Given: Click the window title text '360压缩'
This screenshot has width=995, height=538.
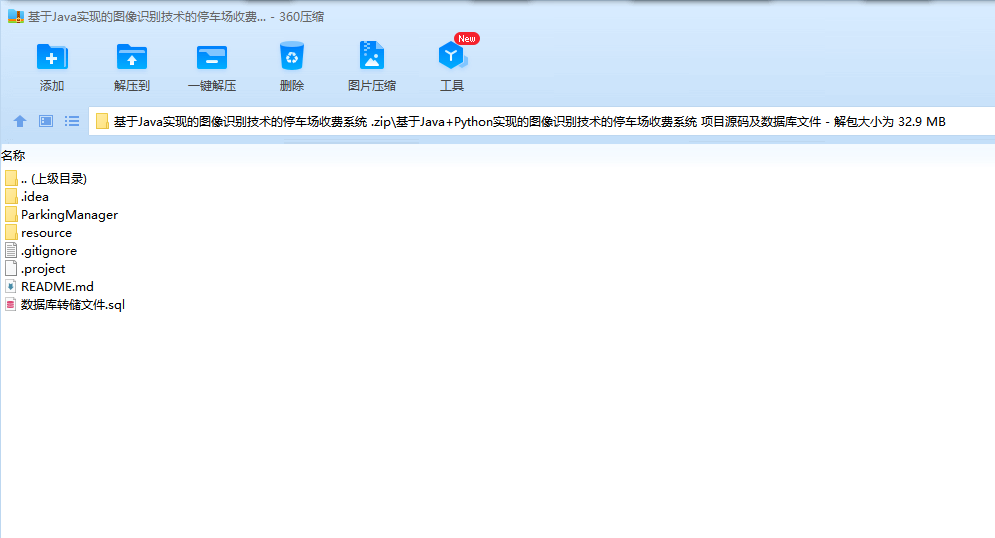Looking at the screenshot, I should [301, 16].
